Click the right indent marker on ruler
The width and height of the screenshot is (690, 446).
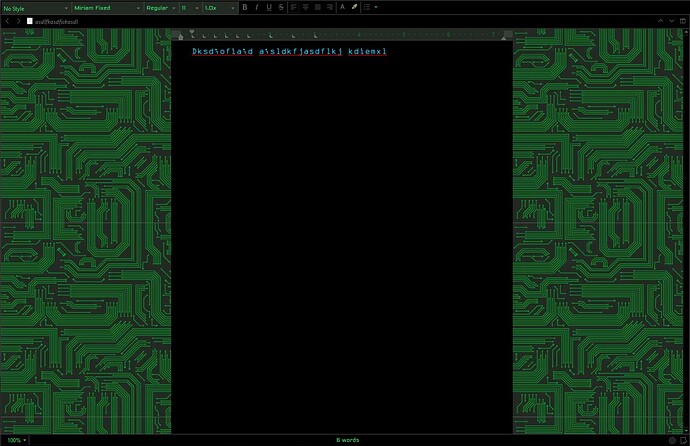504,38
